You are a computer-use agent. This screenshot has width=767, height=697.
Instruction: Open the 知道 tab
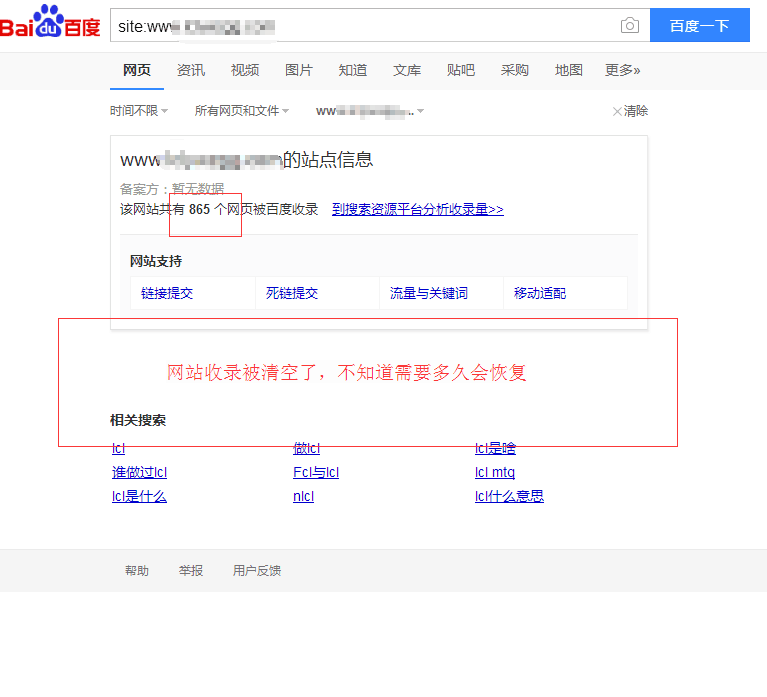coord(353,70)
